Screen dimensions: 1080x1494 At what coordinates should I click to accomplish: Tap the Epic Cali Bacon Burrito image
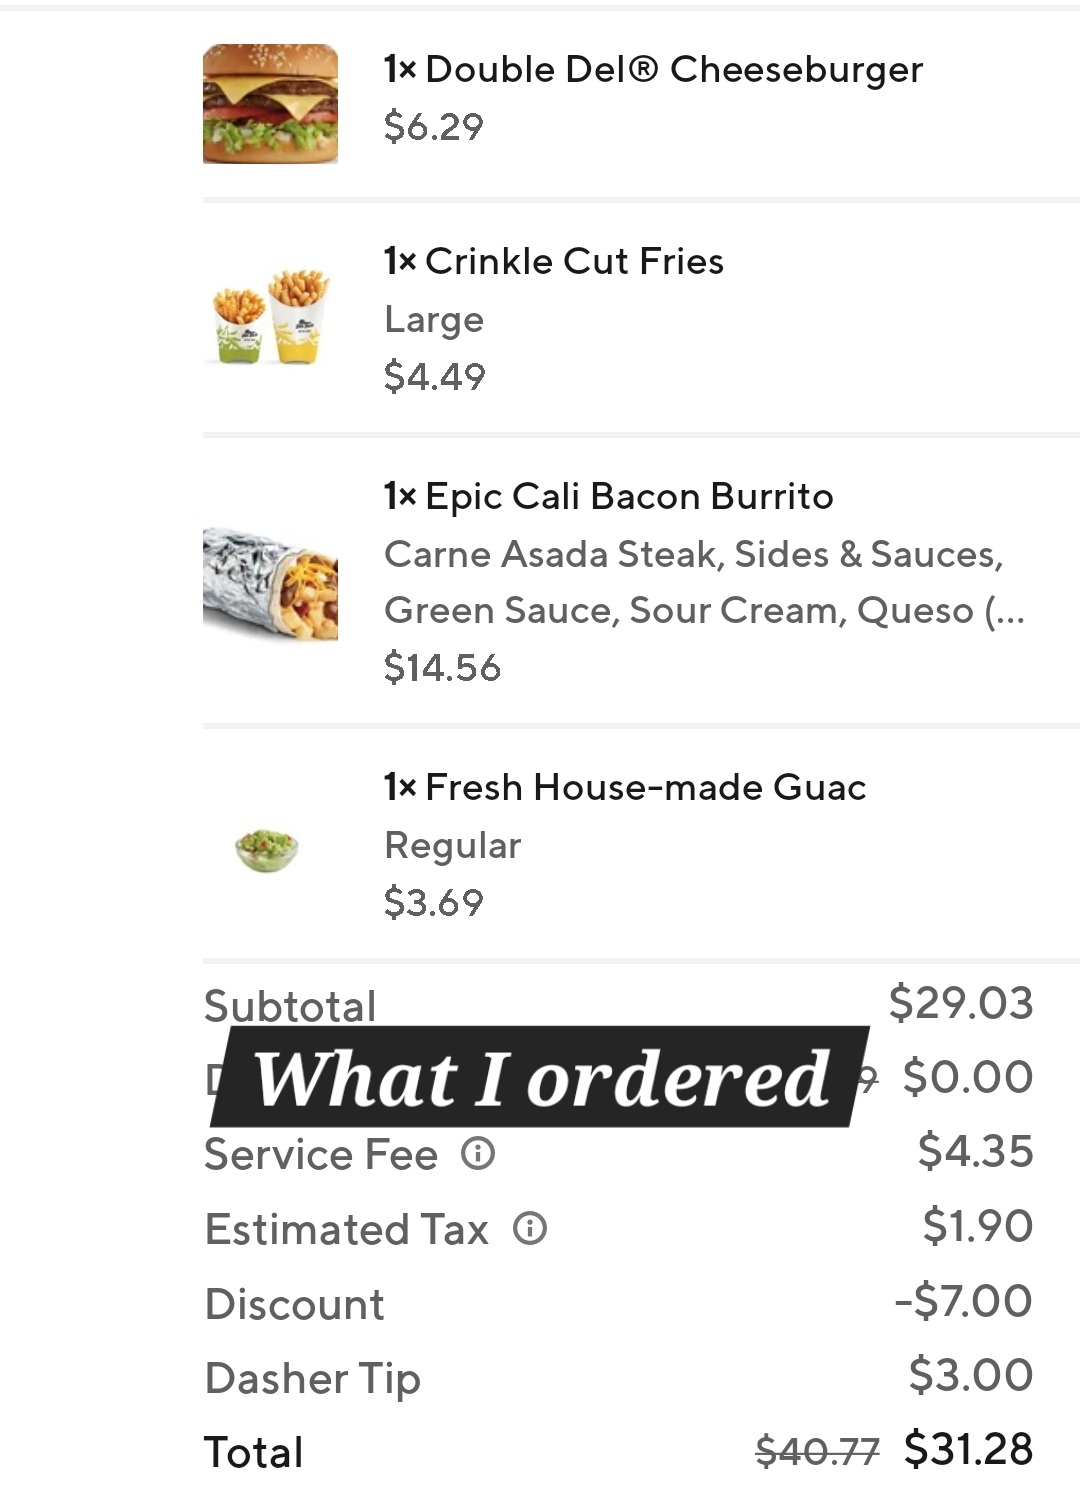pos(270,584)
